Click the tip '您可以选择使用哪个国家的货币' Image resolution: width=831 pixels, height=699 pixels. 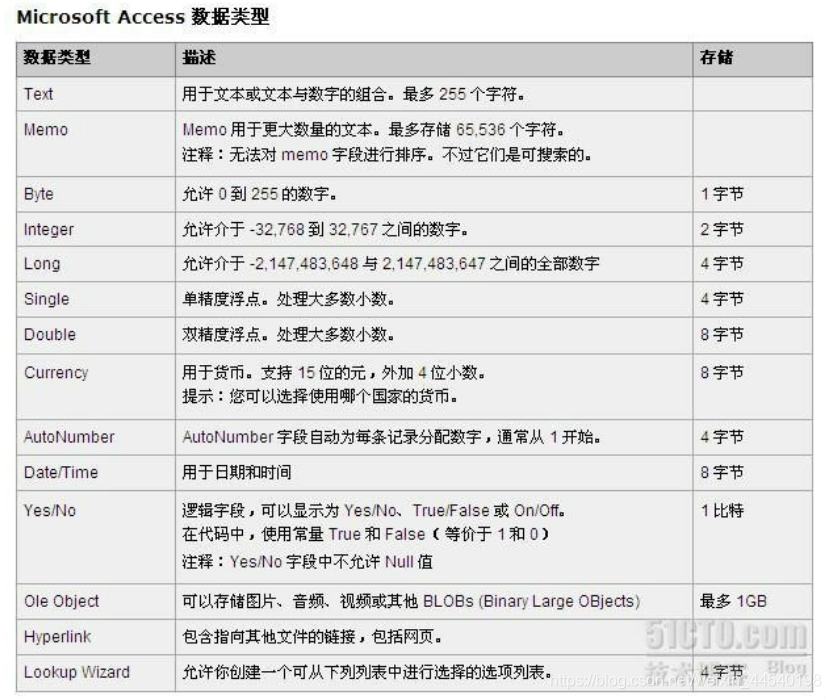340,396
